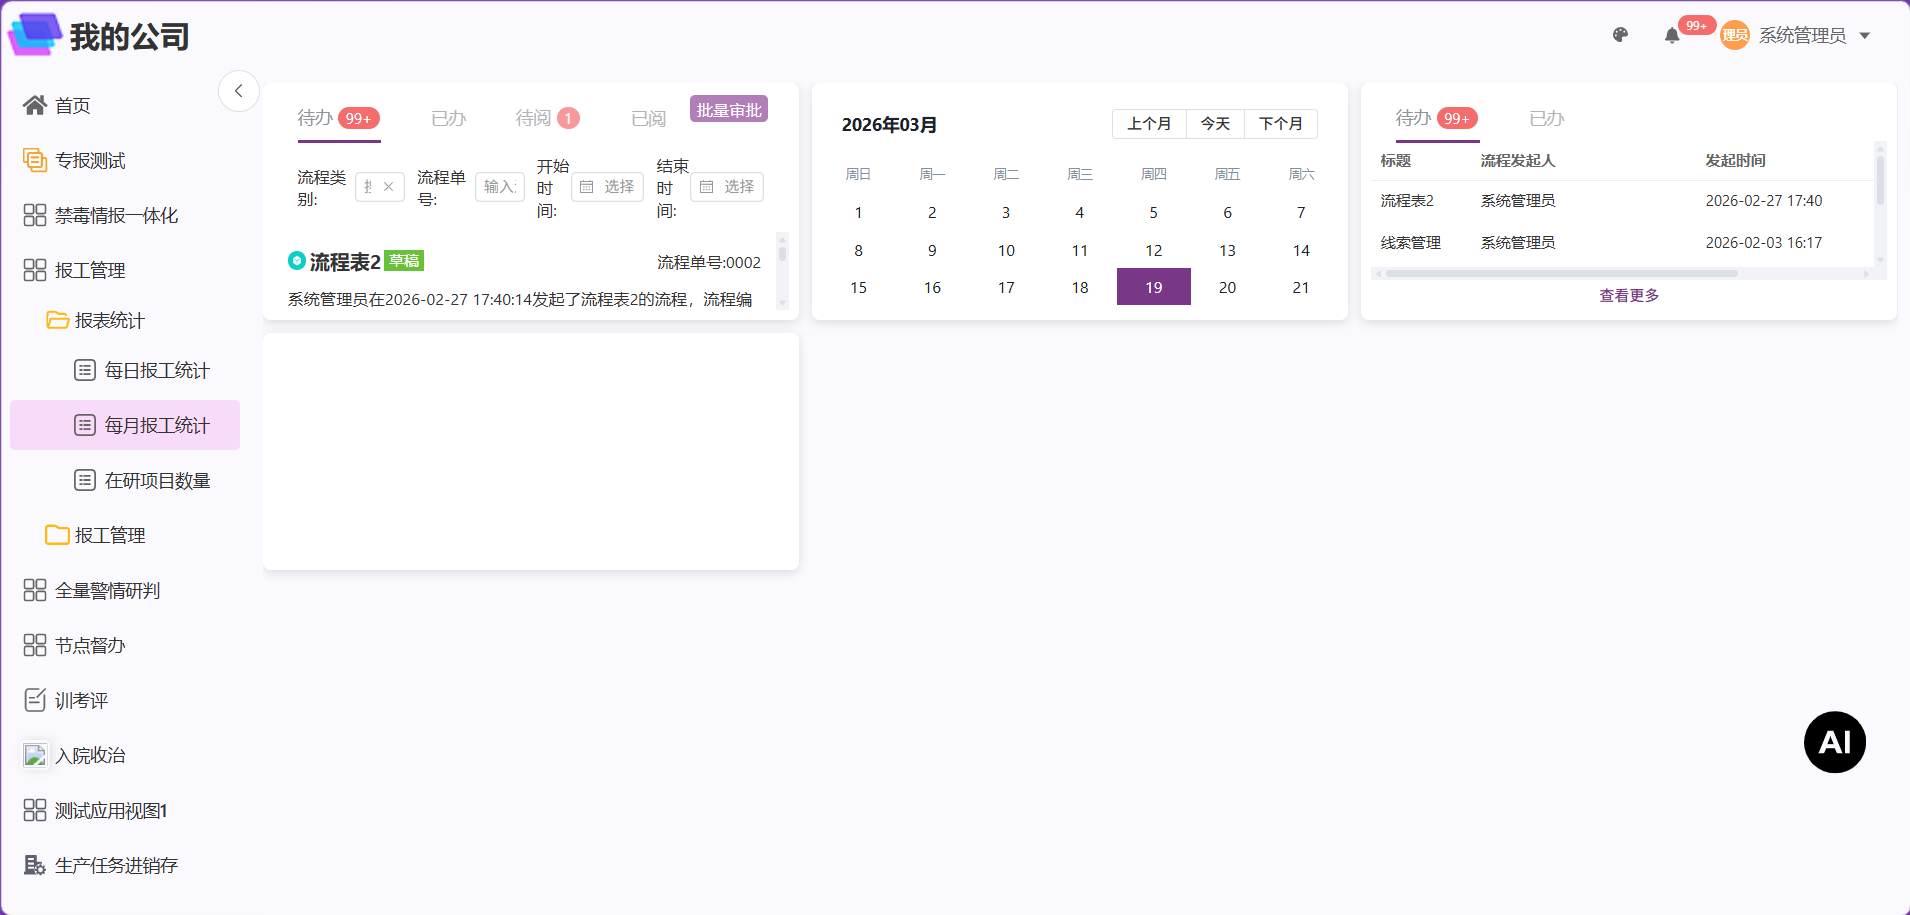1910x915 pixels.
Task: Open the 开始时间 date picker
Action: [x=607, y=187]
